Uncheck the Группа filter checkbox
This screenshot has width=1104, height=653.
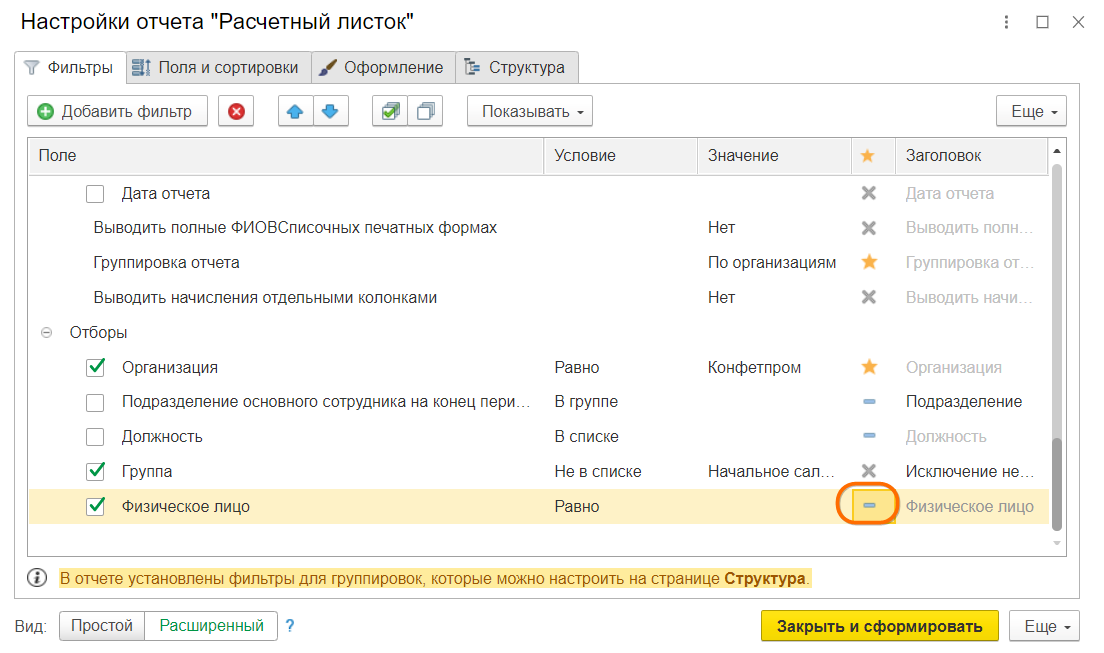(x=95, y=471)
